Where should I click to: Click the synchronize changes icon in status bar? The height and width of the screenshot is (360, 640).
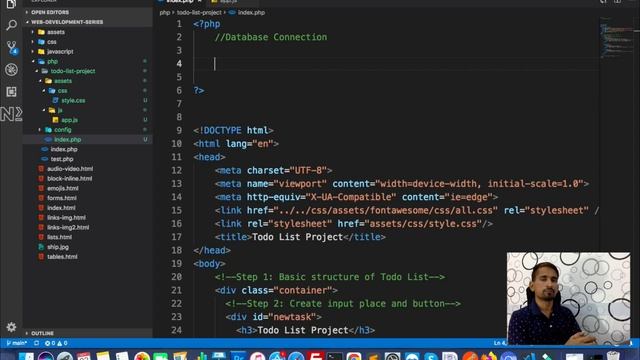tap(36, 343)
